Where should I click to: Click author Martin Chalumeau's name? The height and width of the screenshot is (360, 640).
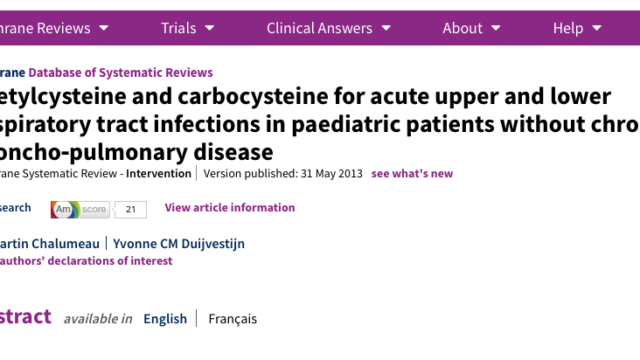tap(49, 244)
